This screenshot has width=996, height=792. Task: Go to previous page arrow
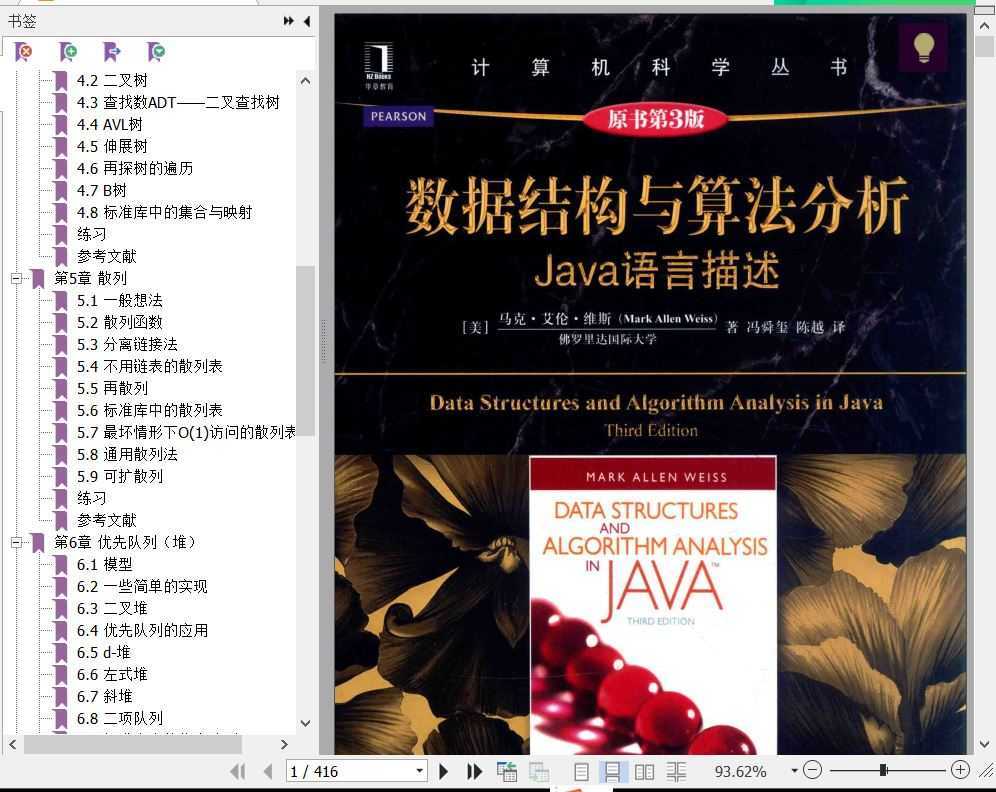268,771
